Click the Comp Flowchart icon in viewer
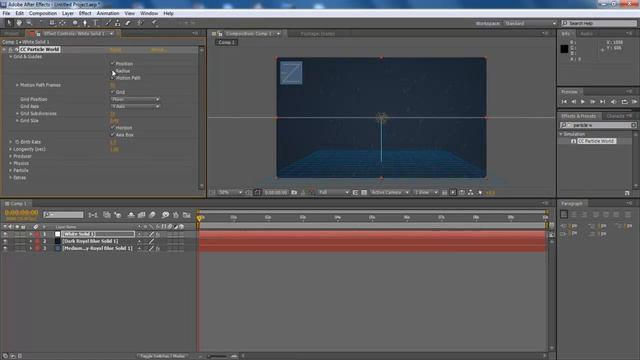640x360 pixels. pos(471,192)
